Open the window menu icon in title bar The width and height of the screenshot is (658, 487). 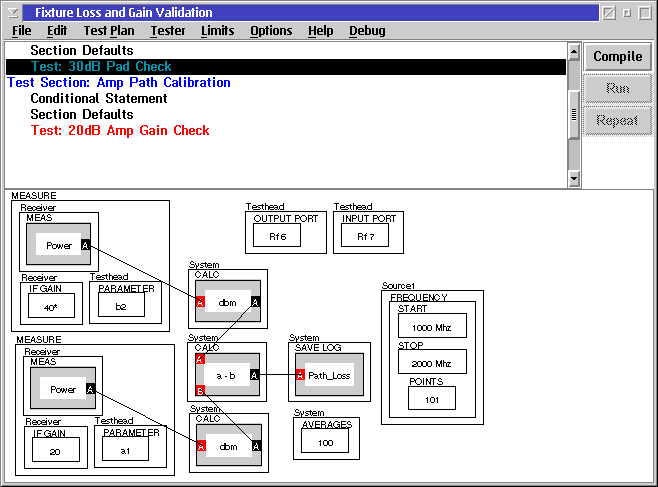pos(13,13)
